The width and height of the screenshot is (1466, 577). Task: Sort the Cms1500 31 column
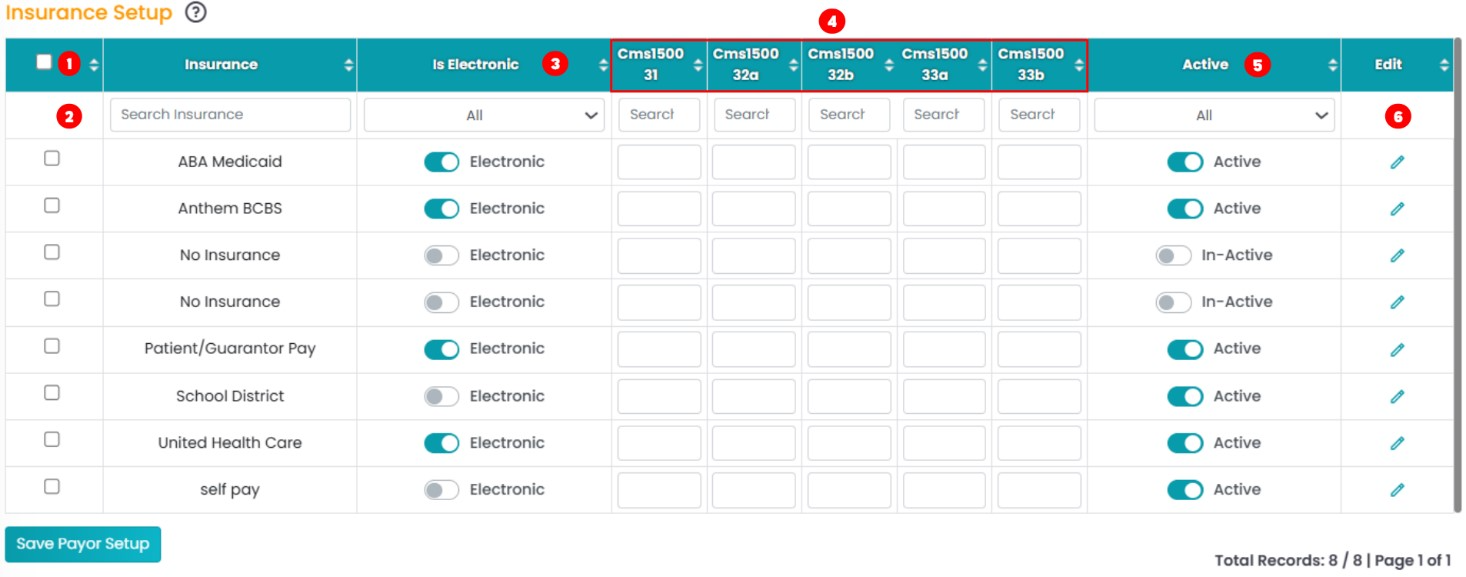click(698, 65)
